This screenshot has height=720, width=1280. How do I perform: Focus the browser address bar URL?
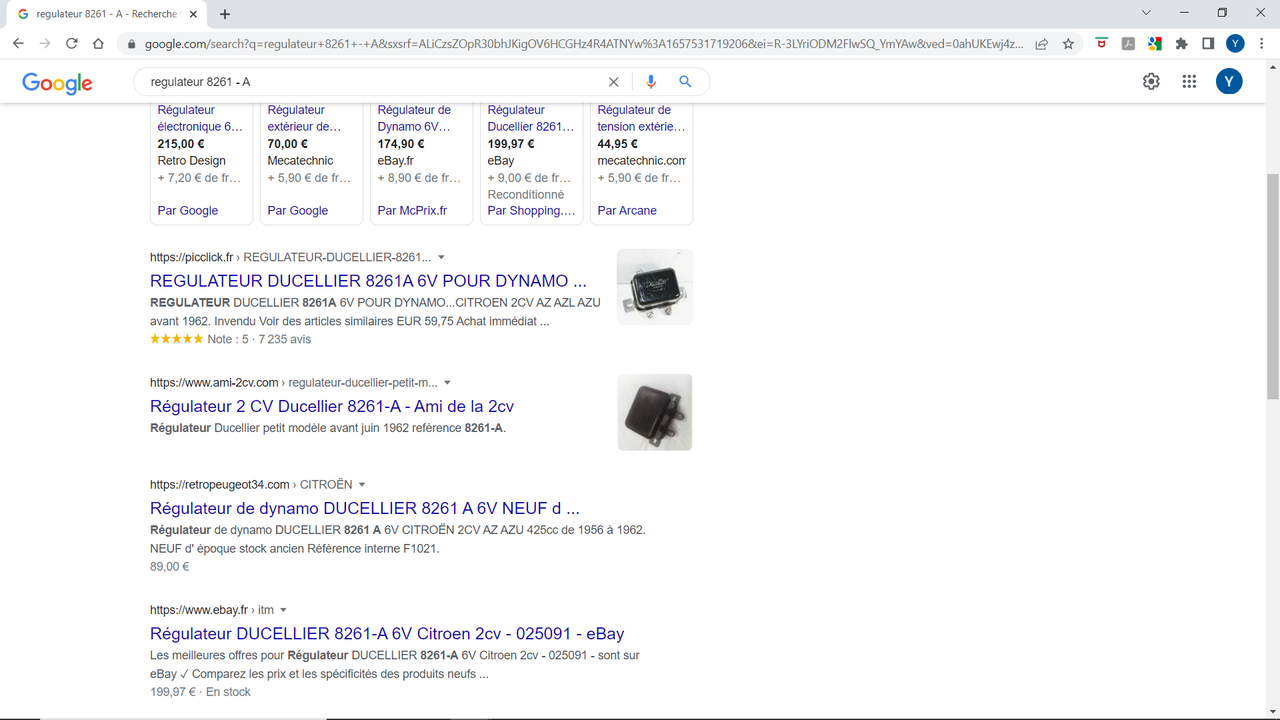coord(584,44)
